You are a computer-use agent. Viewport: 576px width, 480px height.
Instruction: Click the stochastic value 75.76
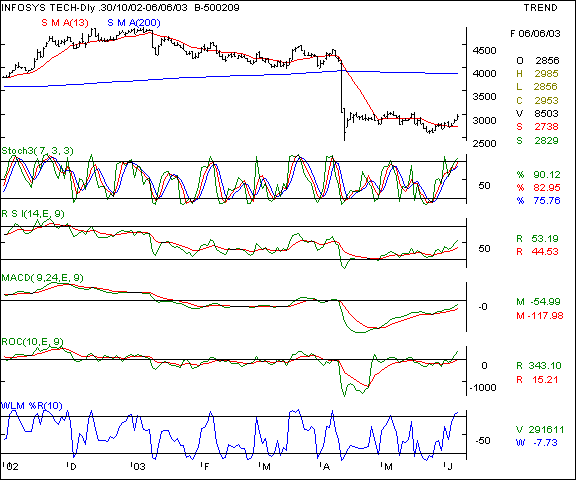pyautogui.click(x=547, y=201)
